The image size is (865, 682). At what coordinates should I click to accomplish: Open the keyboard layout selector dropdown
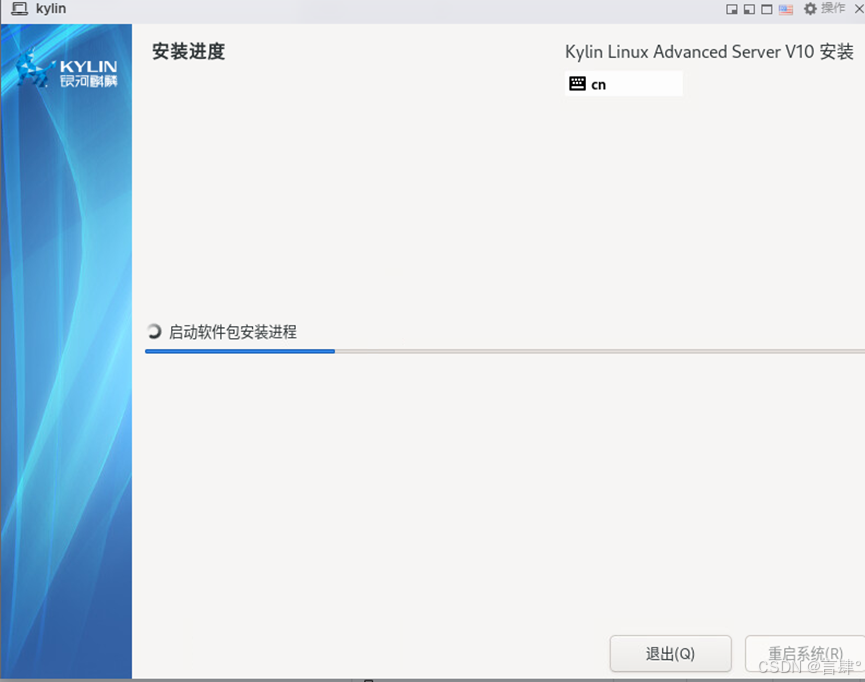[x=624, y=84]
